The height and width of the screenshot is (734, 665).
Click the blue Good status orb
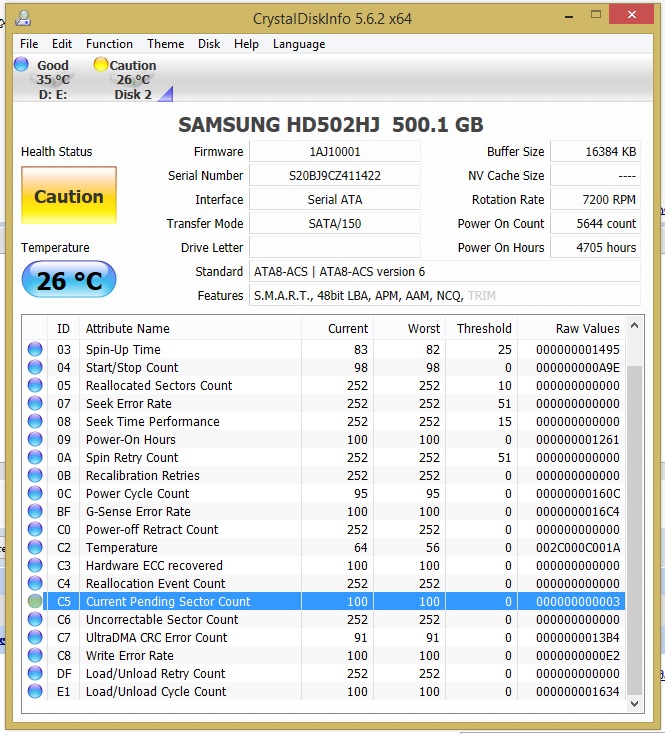(x=21, y=64)
